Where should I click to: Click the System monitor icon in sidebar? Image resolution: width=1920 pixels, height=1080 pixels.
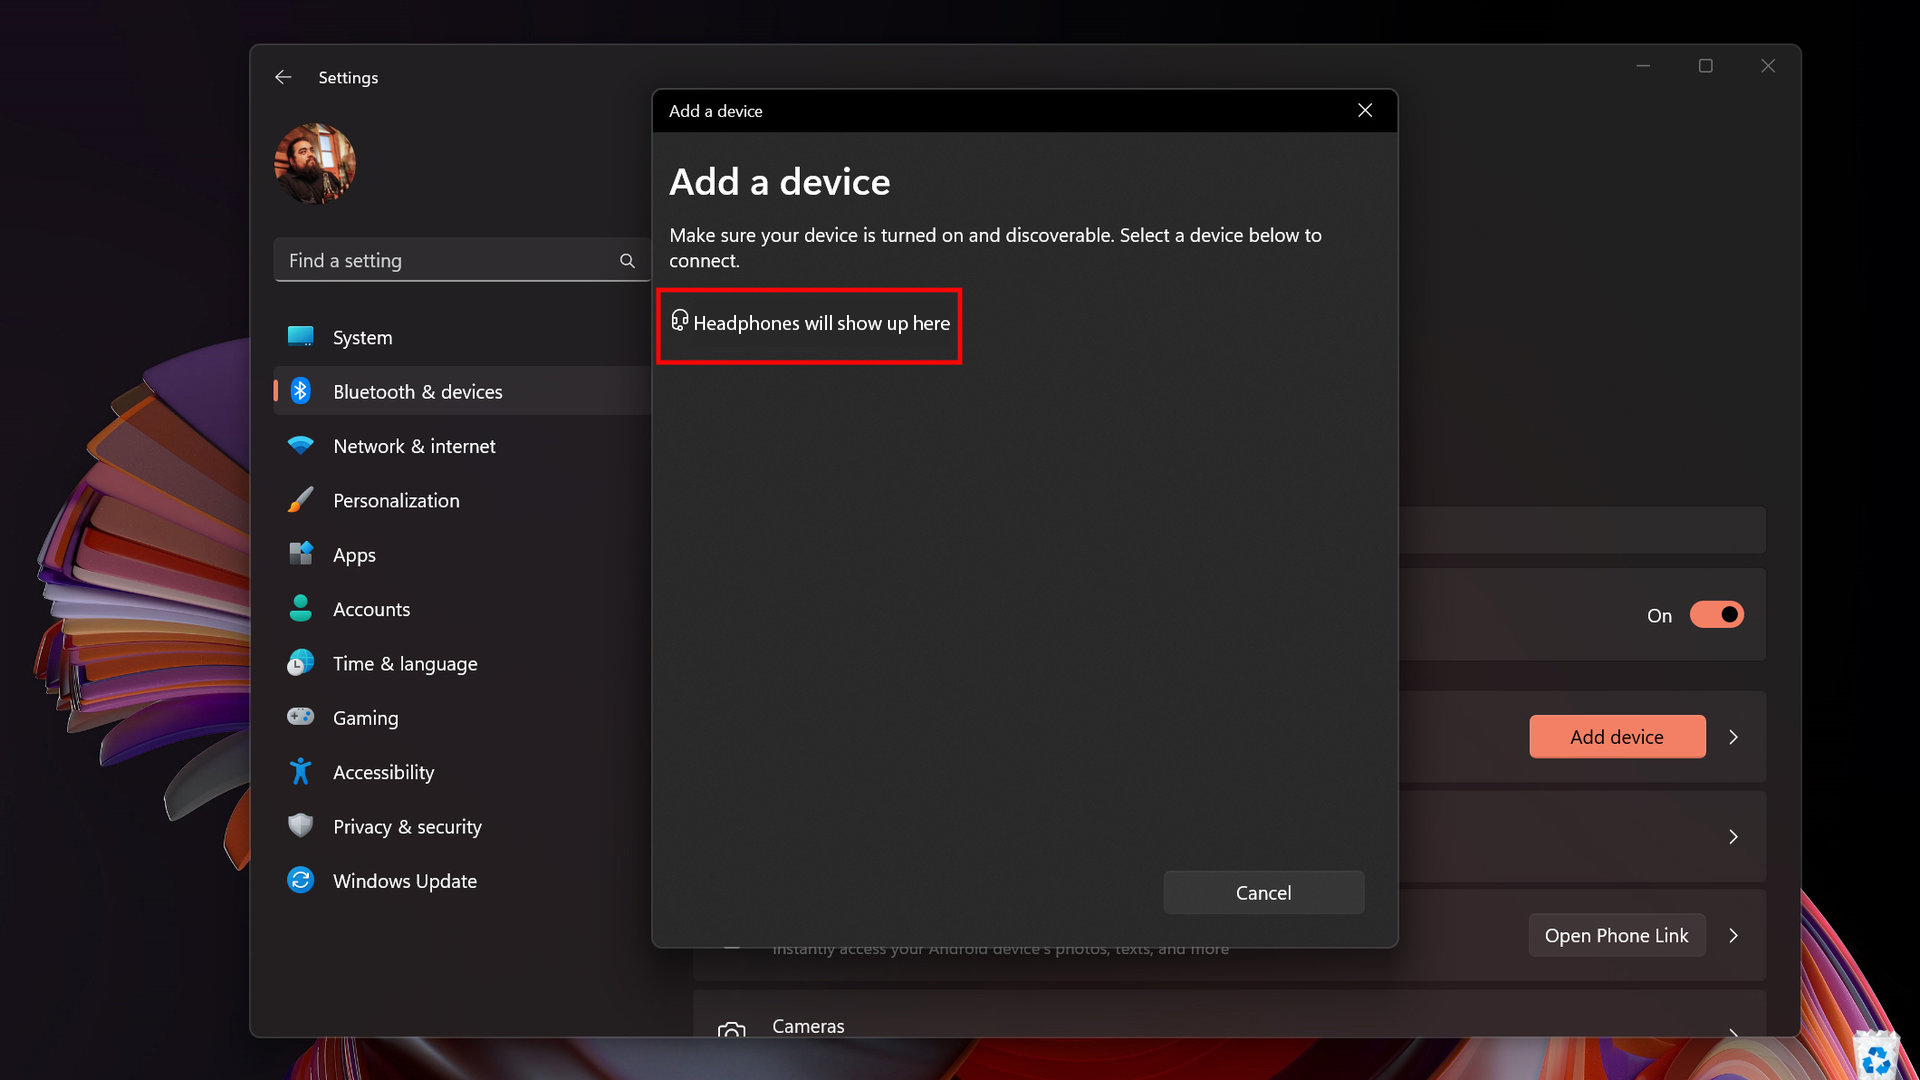pyautogui.click(x=300, y=337)
